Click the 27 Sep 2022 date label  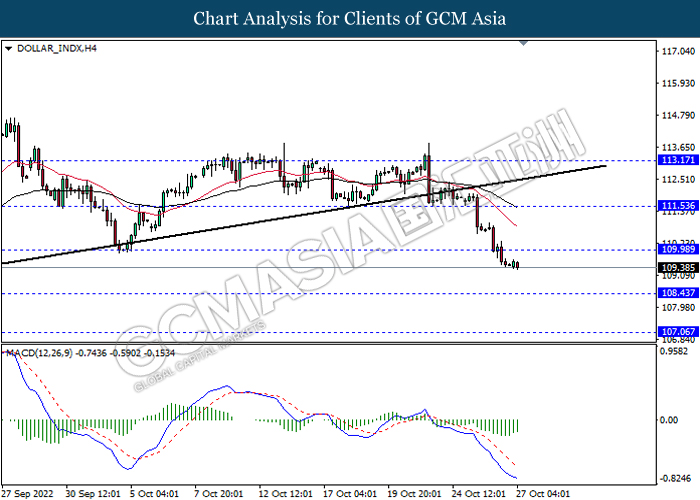click(28, 494)
